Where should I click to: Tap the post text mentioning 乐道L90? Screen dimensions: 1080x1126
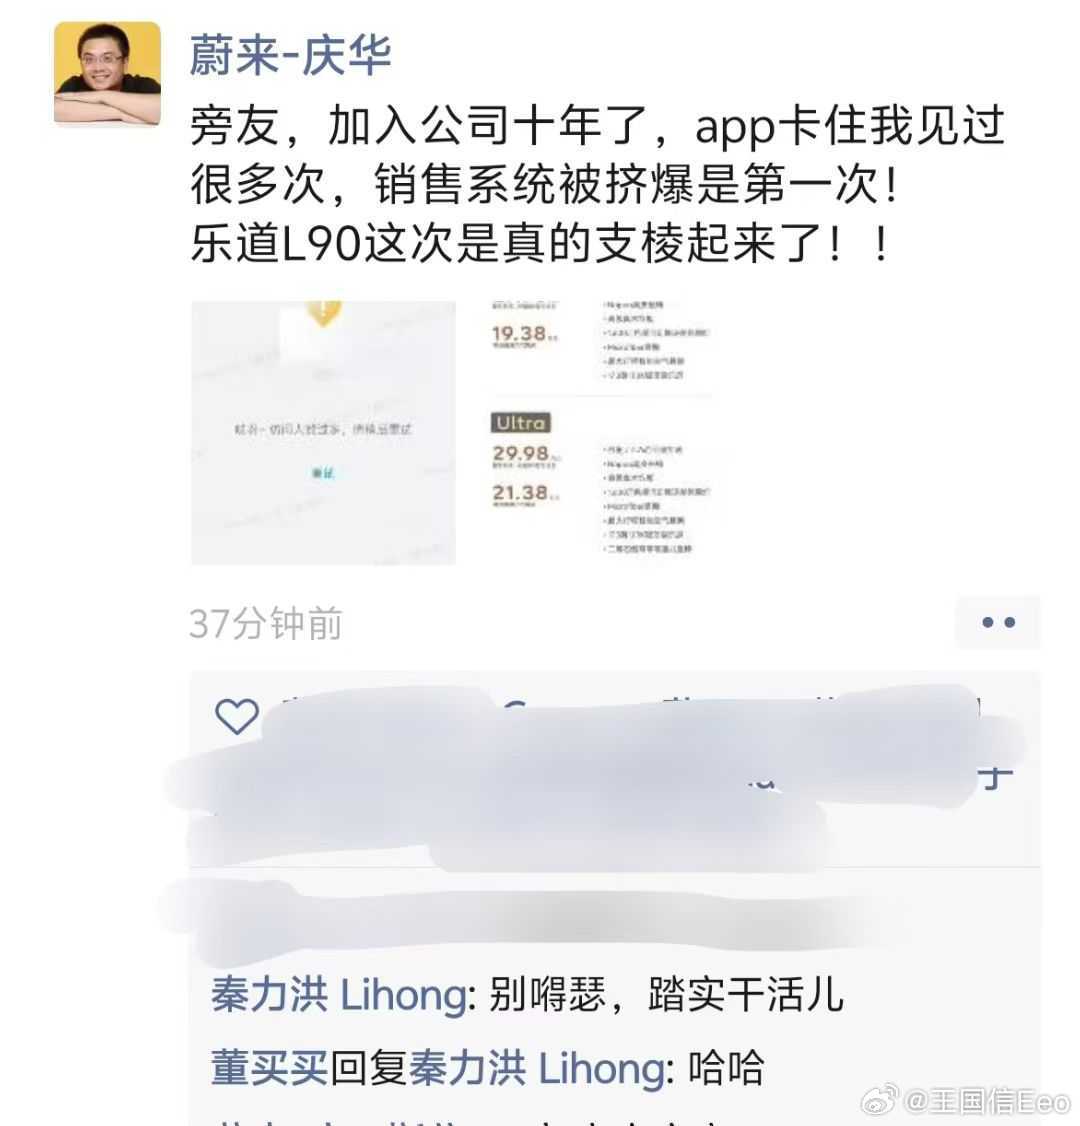click(539, 243)
